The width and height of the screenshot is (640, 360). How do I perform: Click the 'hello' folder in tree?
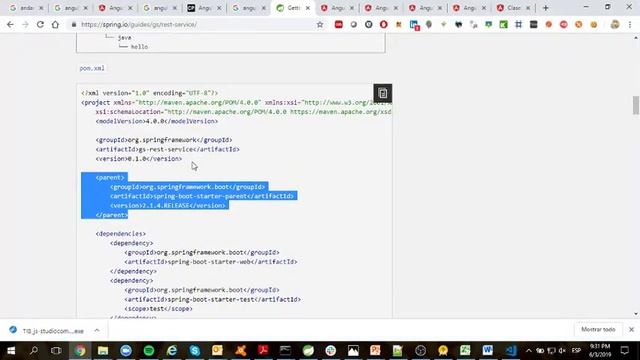pos(139,47)
